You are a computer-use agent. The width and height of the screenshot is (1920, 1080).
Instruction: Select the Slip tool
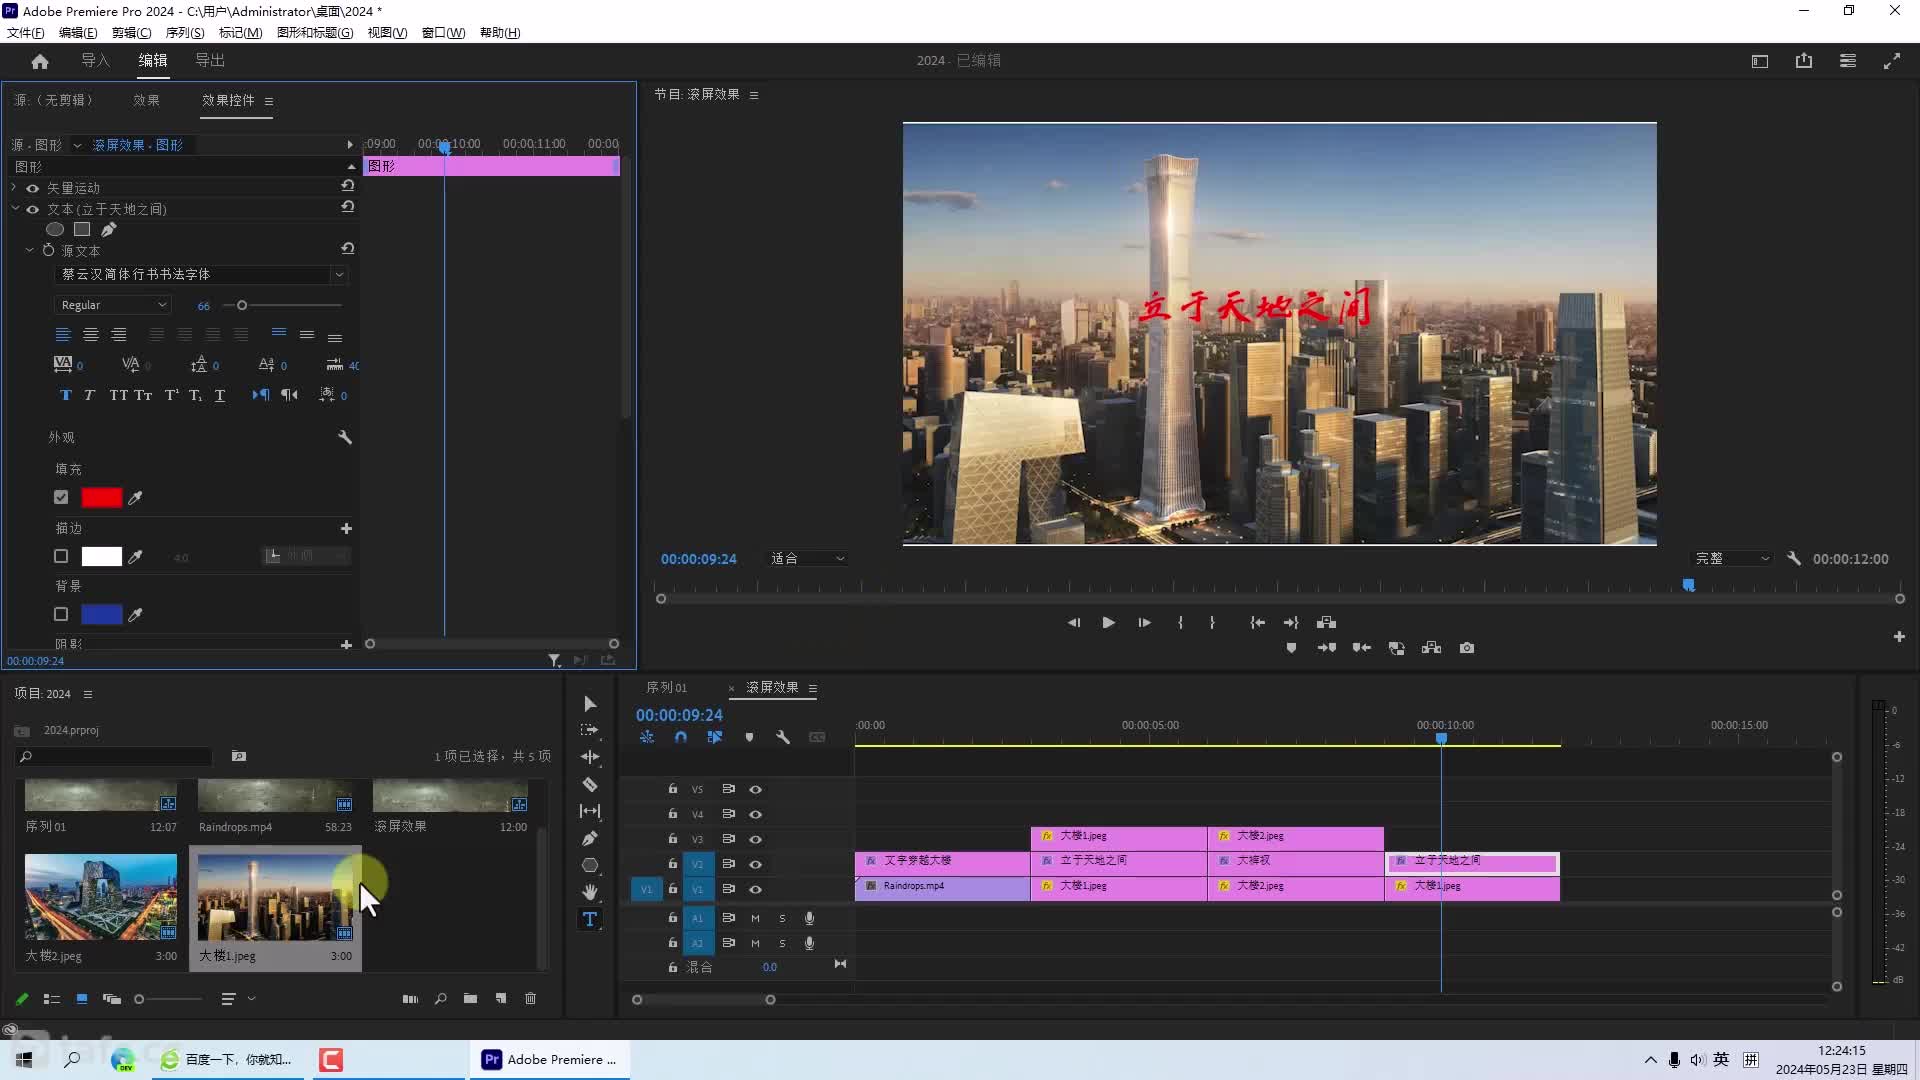[589, 811]
